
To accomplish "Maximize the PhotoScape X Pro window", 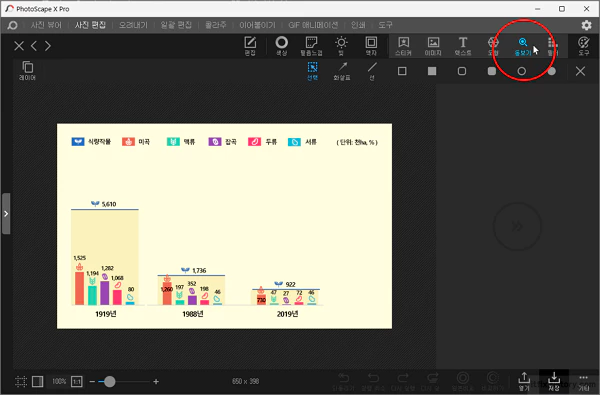I will 562,8.
